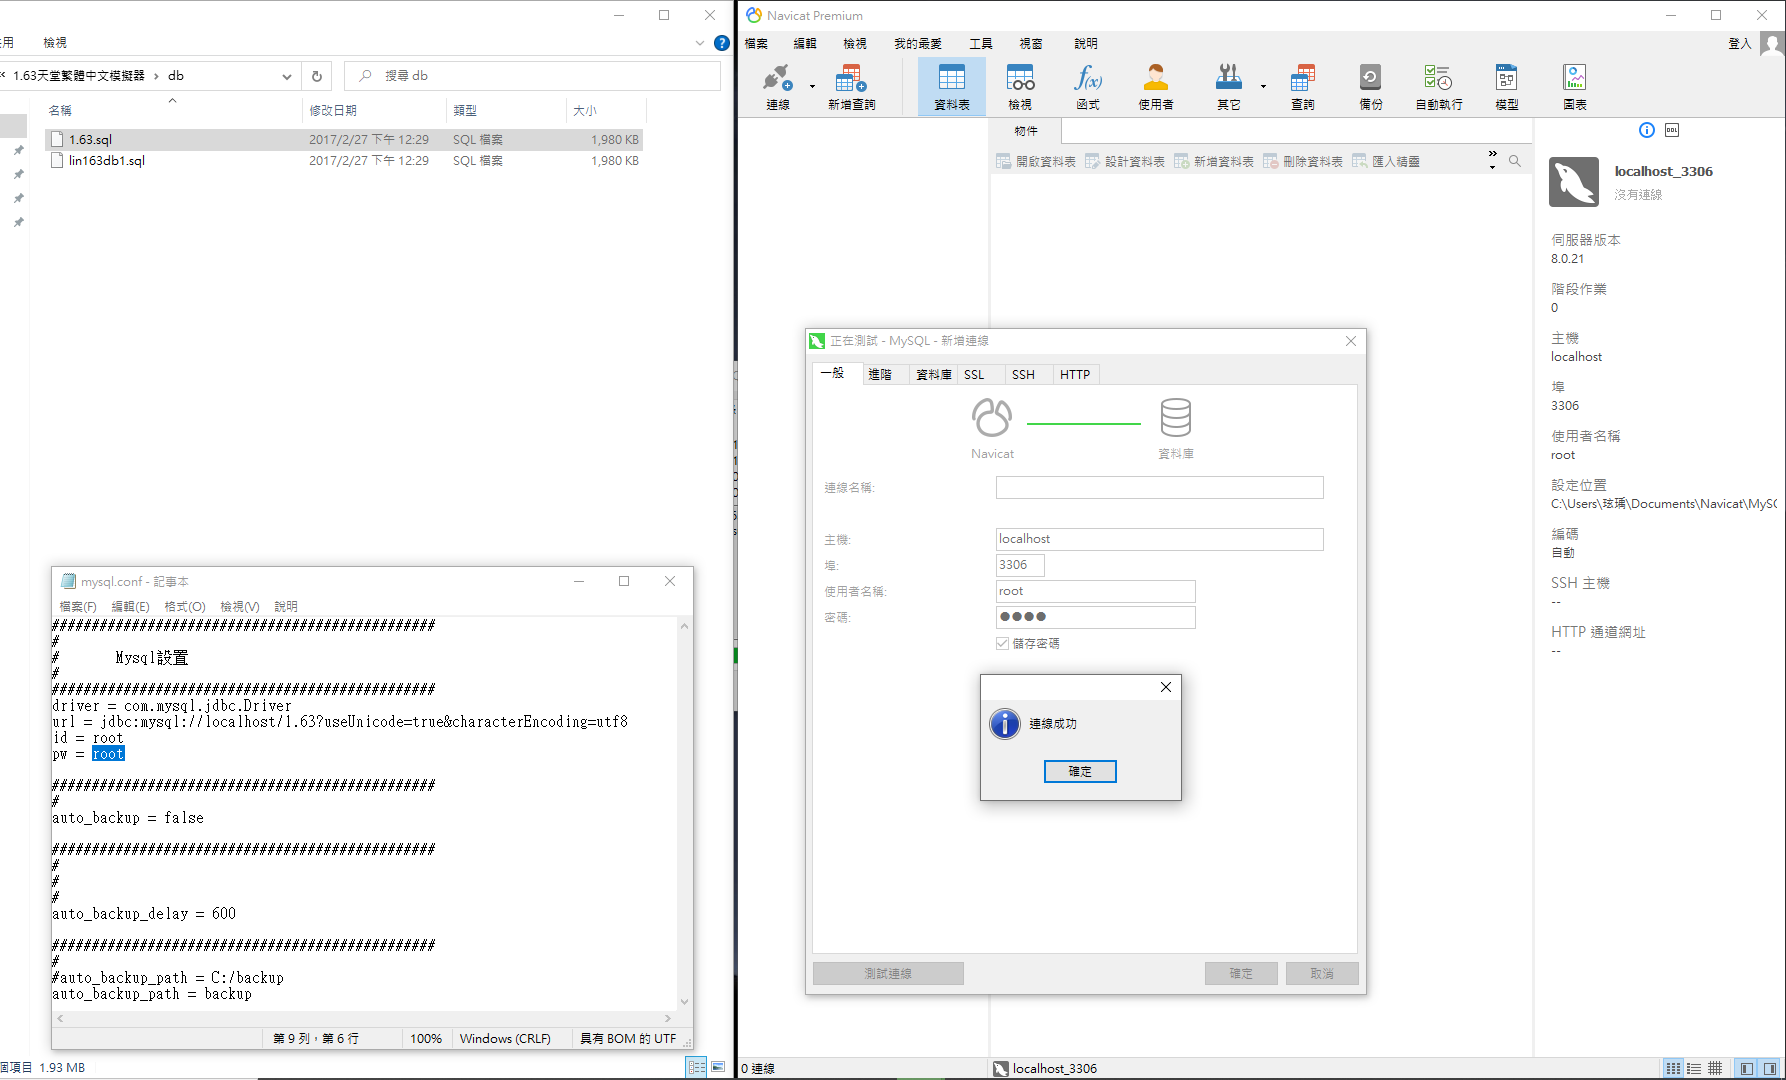Click the 搜尋 db search box in File Explorer

pos(532,76)
